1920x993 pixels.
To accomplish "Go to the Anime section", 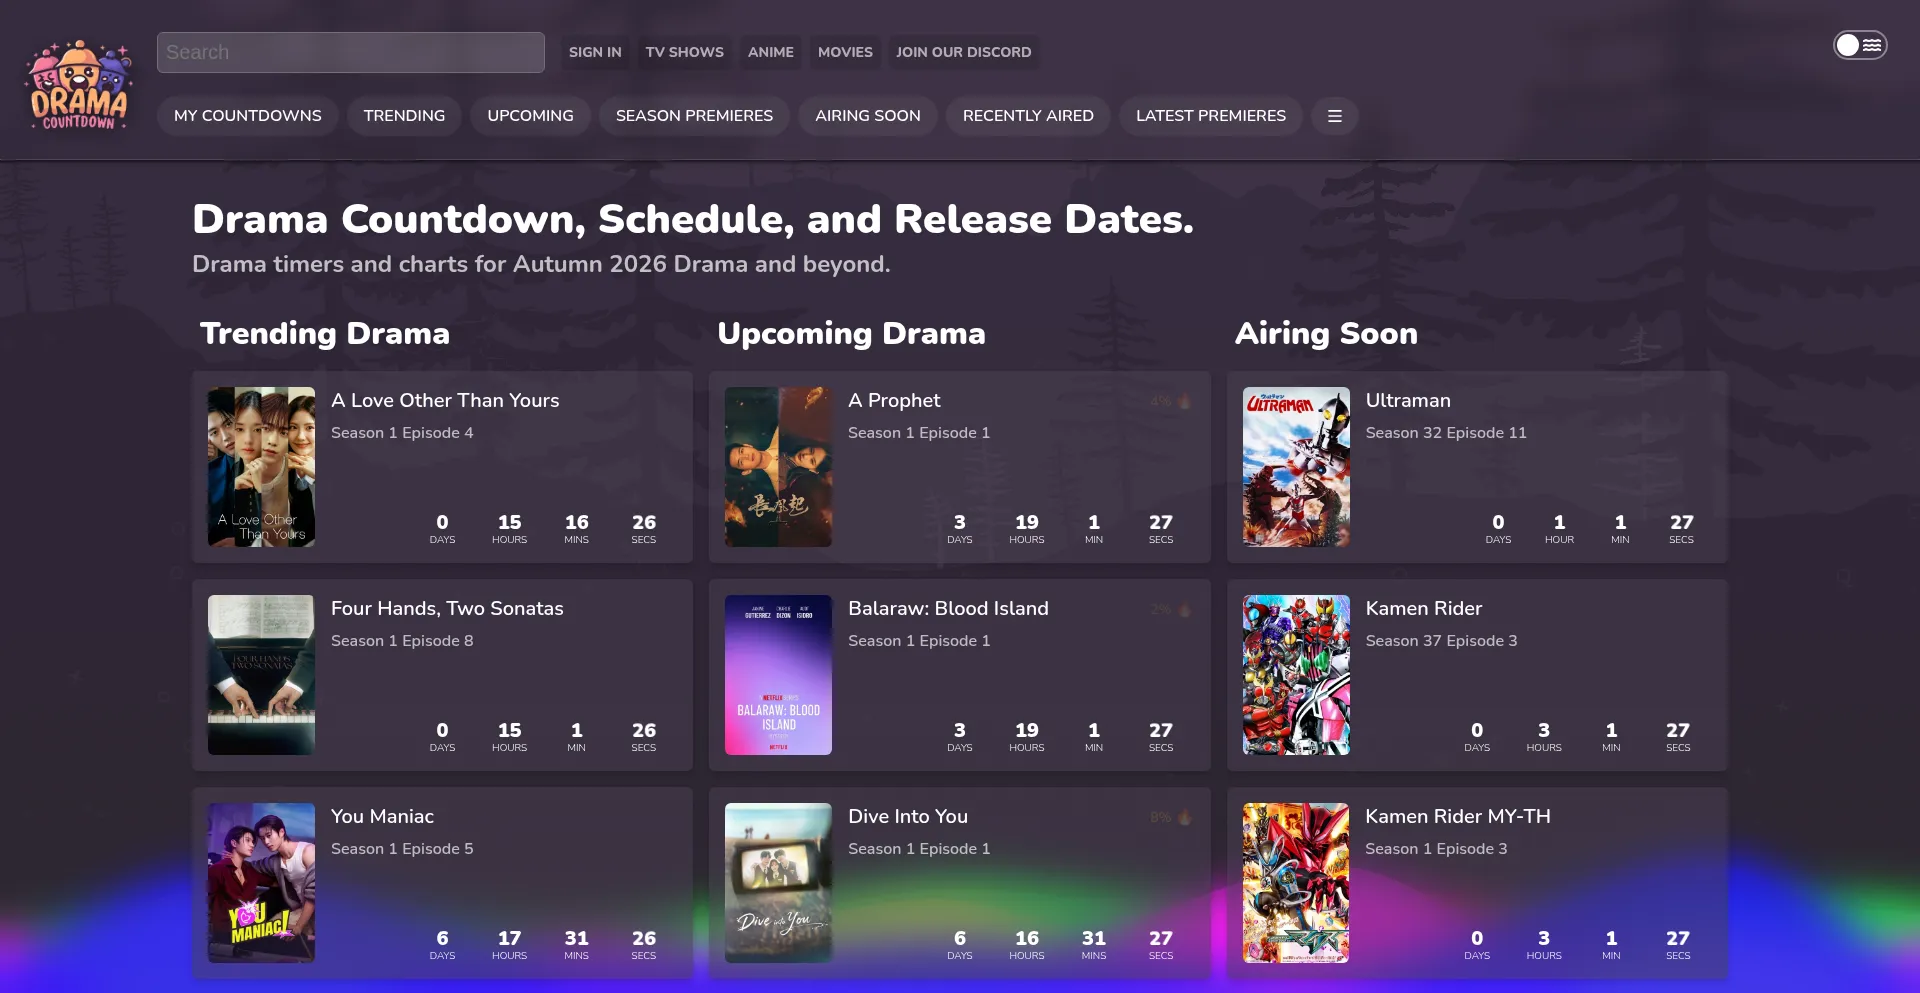I will tap(771, 52).
